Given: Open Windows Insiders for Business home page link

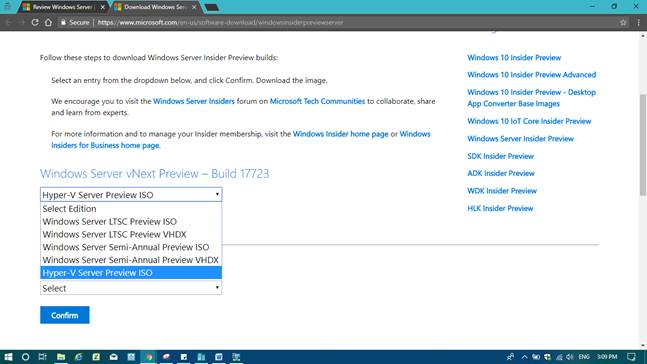Looking at the screenshot, I should click(106, 145).
